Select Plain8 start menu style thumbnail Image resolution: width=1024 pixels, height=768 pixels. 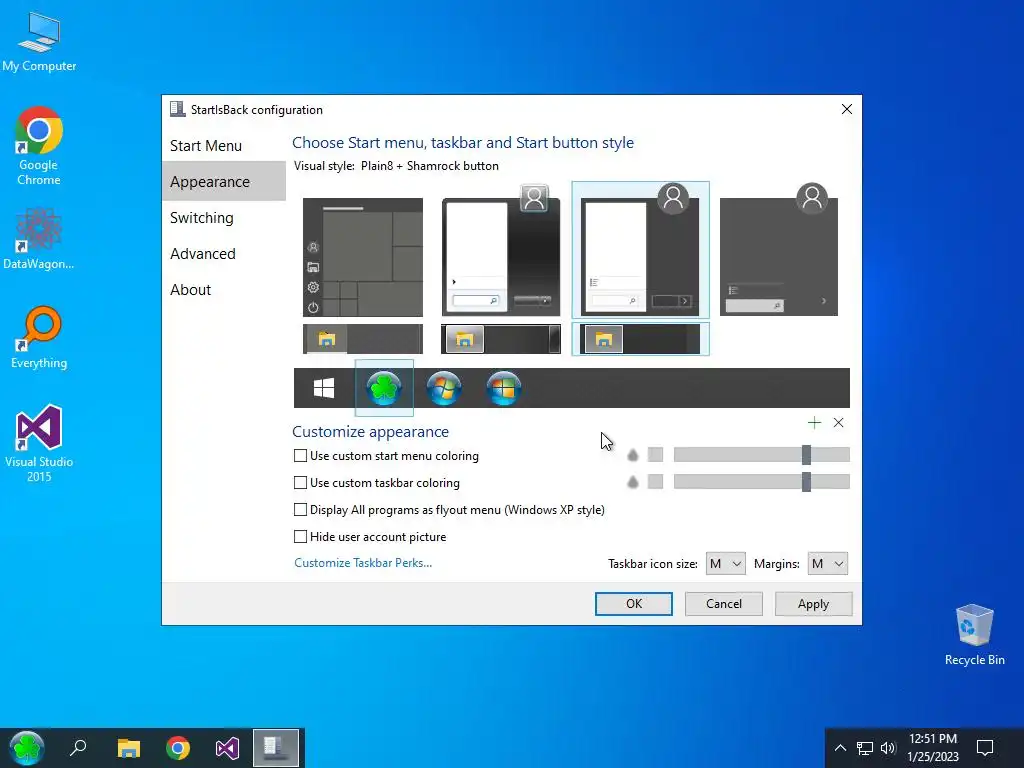tap(640, 250)
